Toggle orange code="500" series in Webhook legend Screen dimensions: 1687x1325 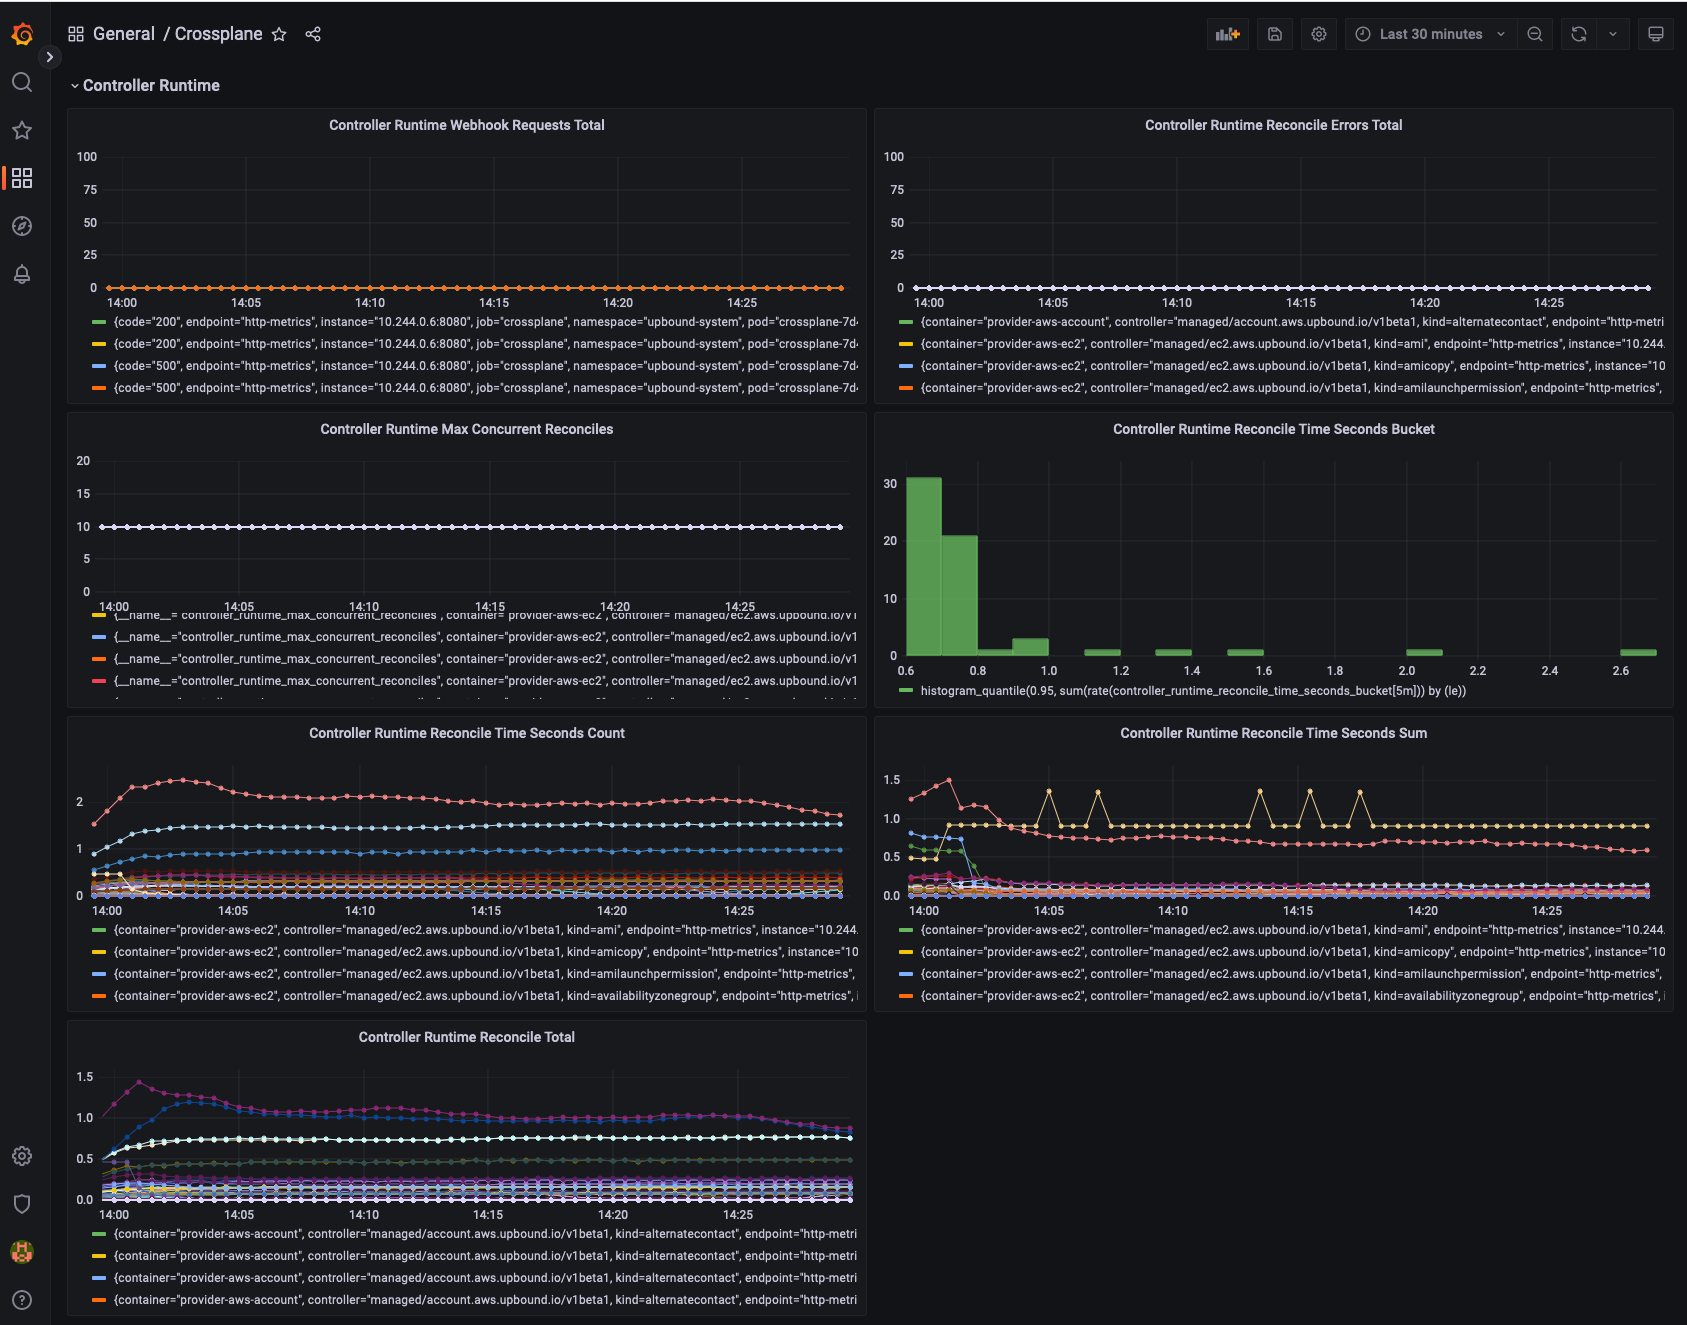pos(486,388)
